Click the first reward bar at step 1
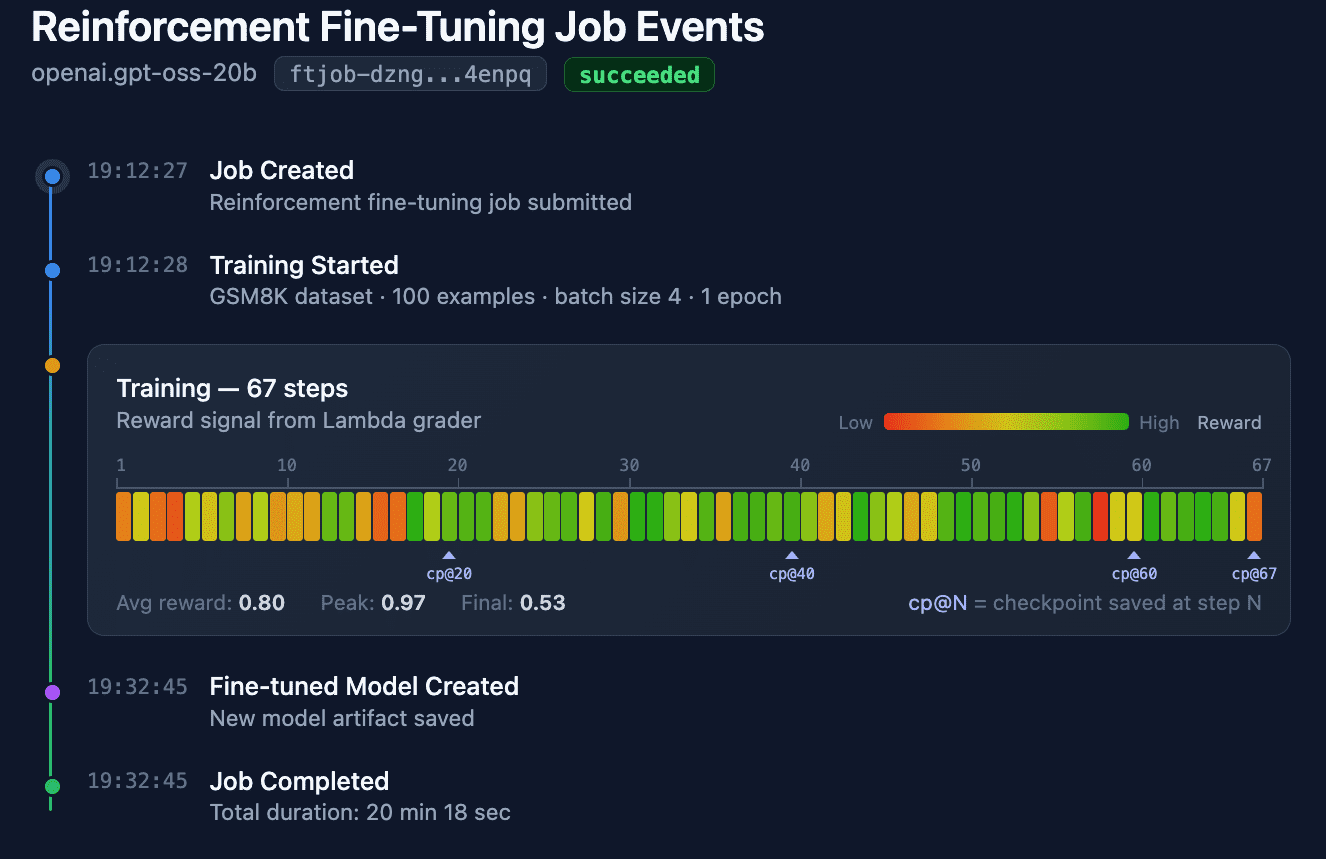The width and height of the screenshot is (1326, 859). click(124, 516)
